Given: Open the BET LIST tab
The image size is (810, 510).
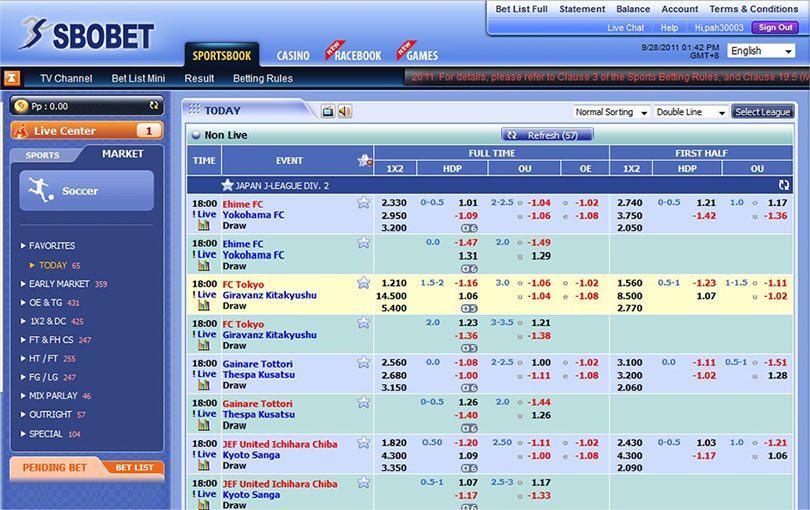Looking at the screenshot, I should click(x=134, y=467).
